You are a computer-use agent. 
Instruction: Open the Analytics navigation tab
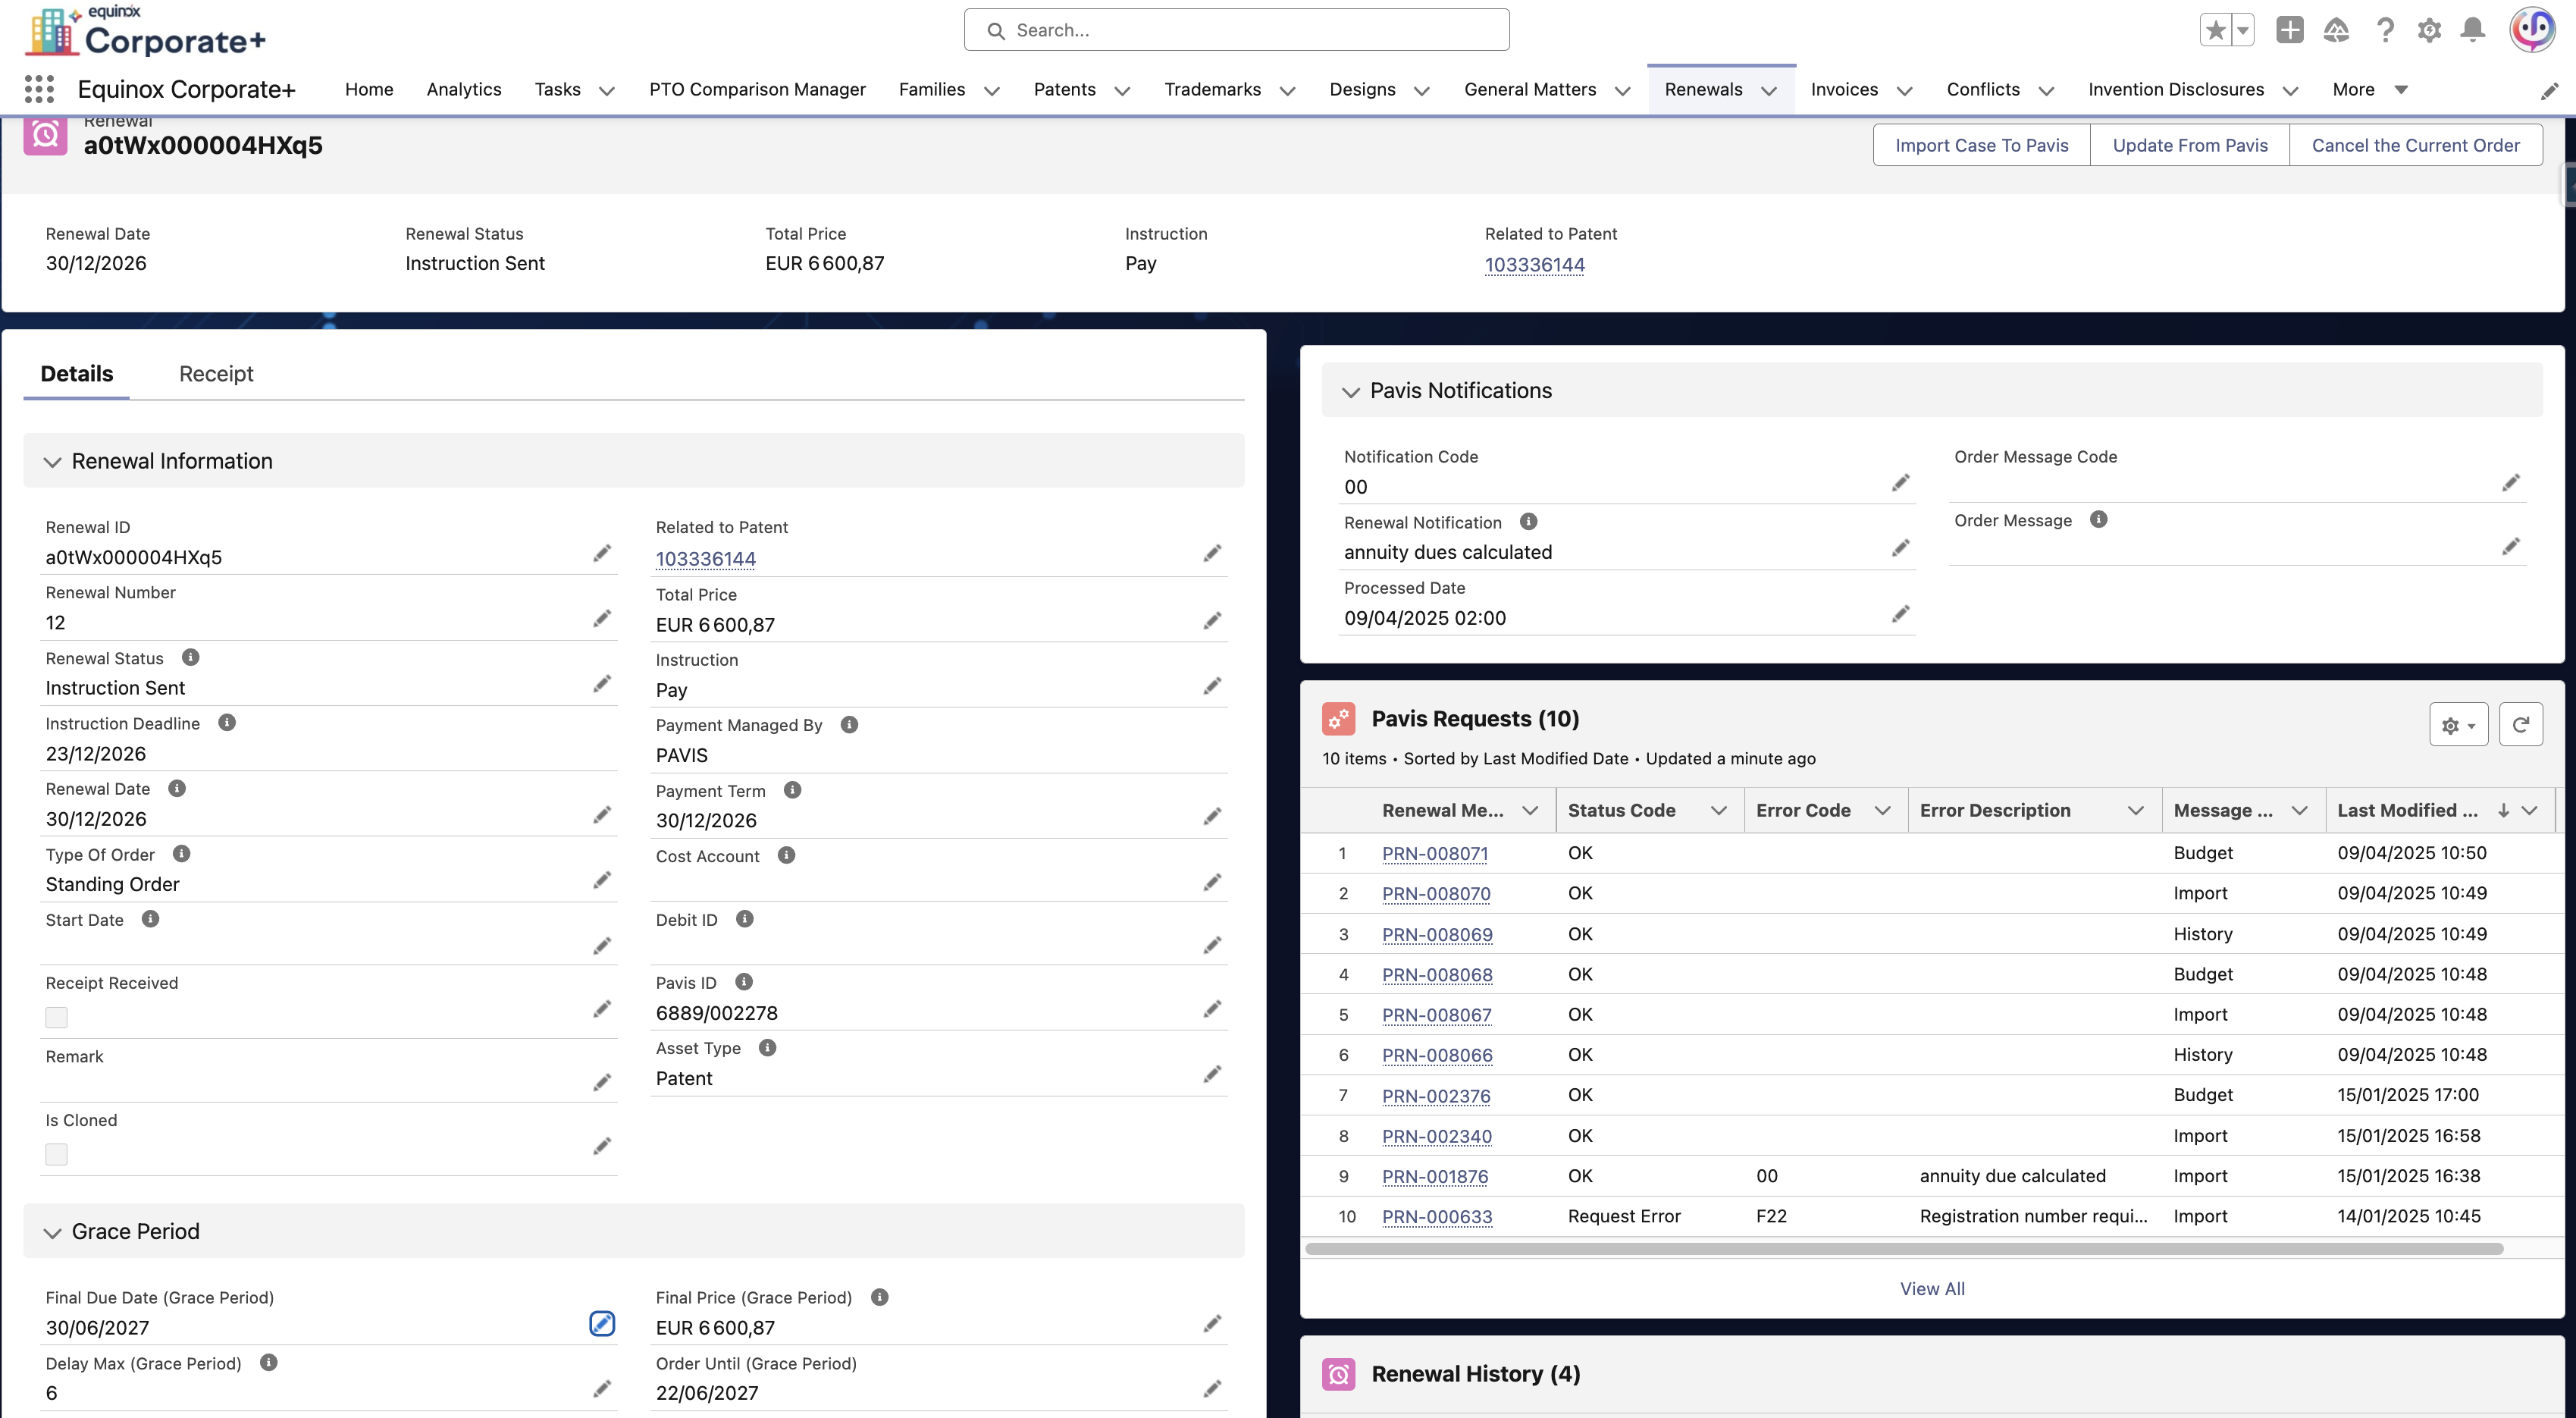coord(463,89)
